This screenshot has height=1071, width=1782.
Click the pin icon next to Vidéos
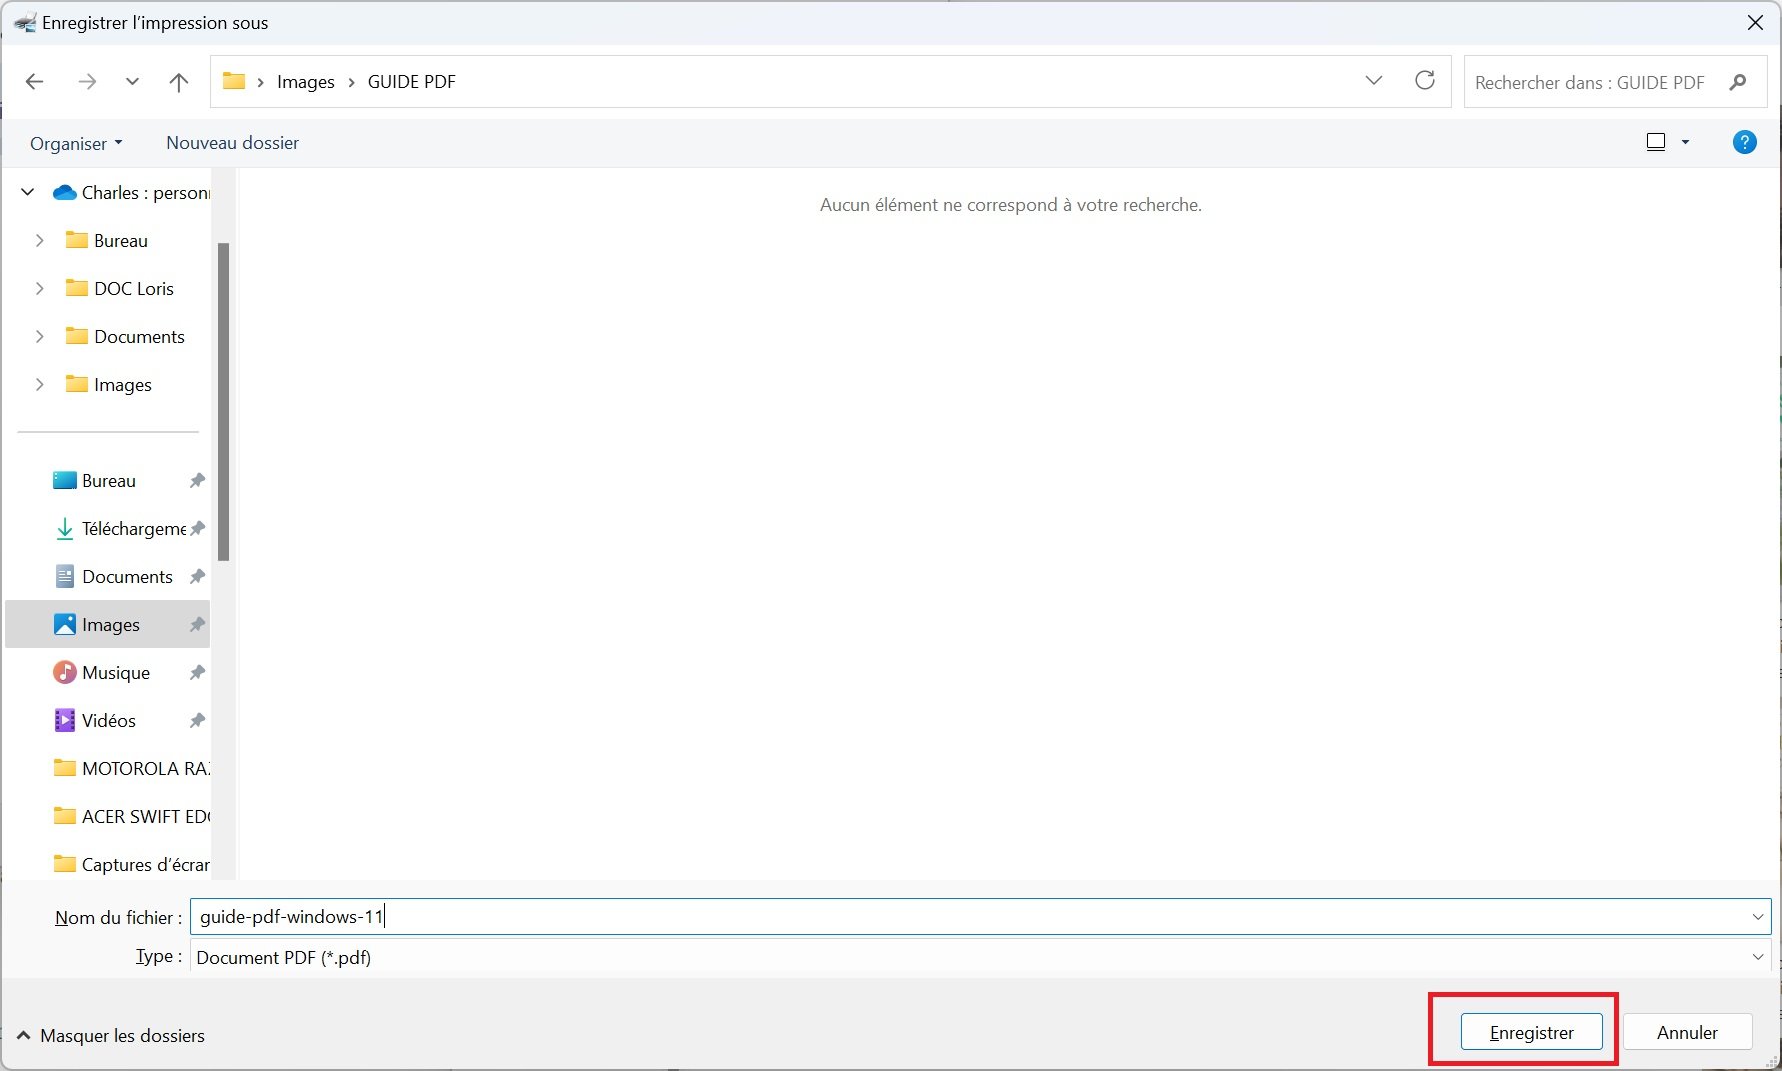pos(197,720)
